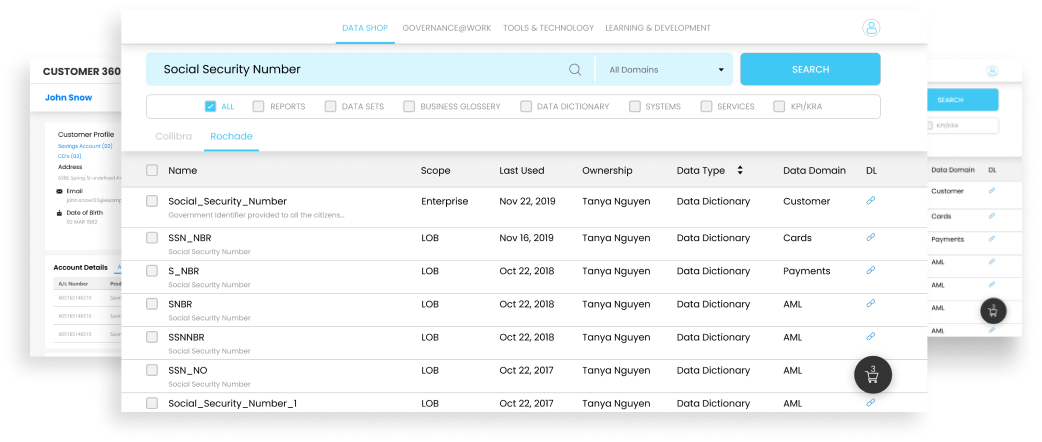Check the KPI/KRA filter checkbox
Image resolution: width=1042 pixels, height=442 pixels.
[779, 106]
